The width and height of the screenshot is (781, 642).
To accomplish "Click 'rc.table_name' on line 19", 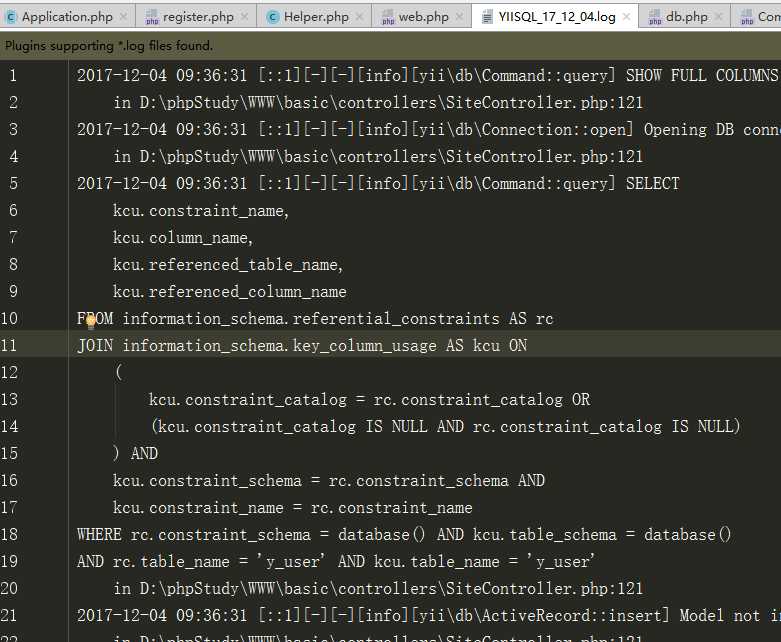I will [171, 562].
